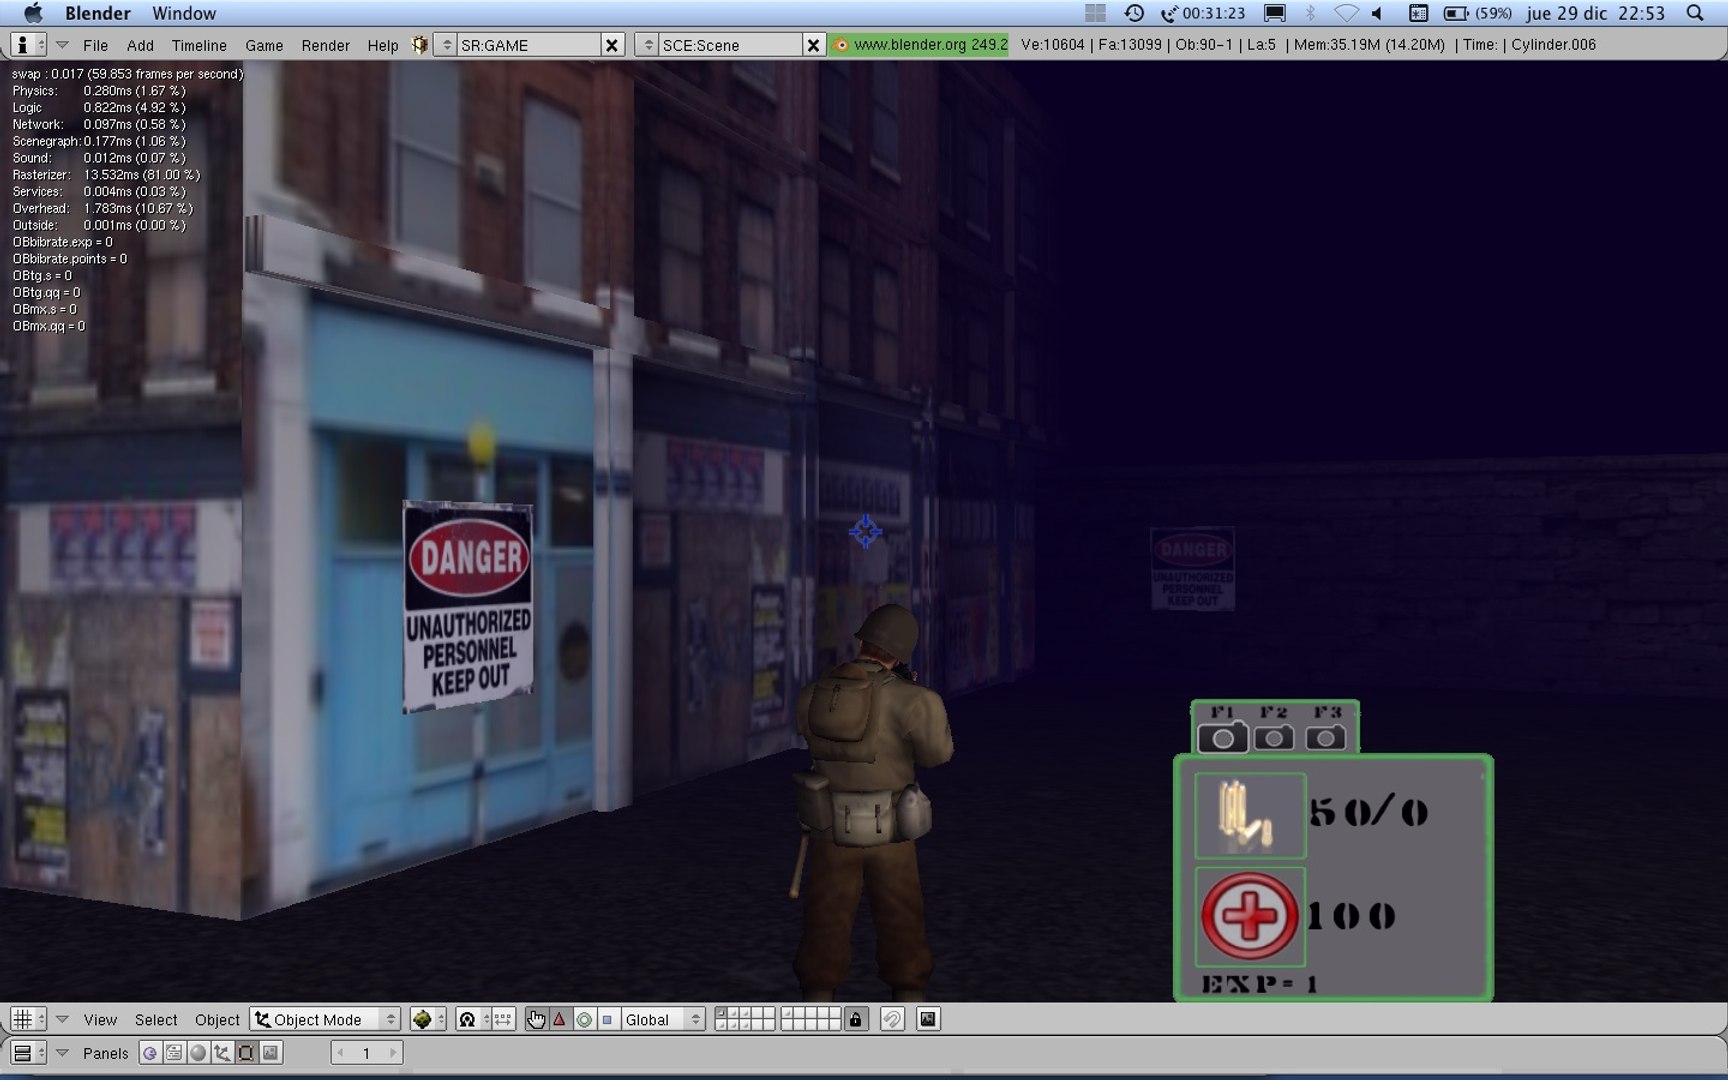1728x1080 pixels.
Task: Open the Render menu
Action: [x=326, y=45]
